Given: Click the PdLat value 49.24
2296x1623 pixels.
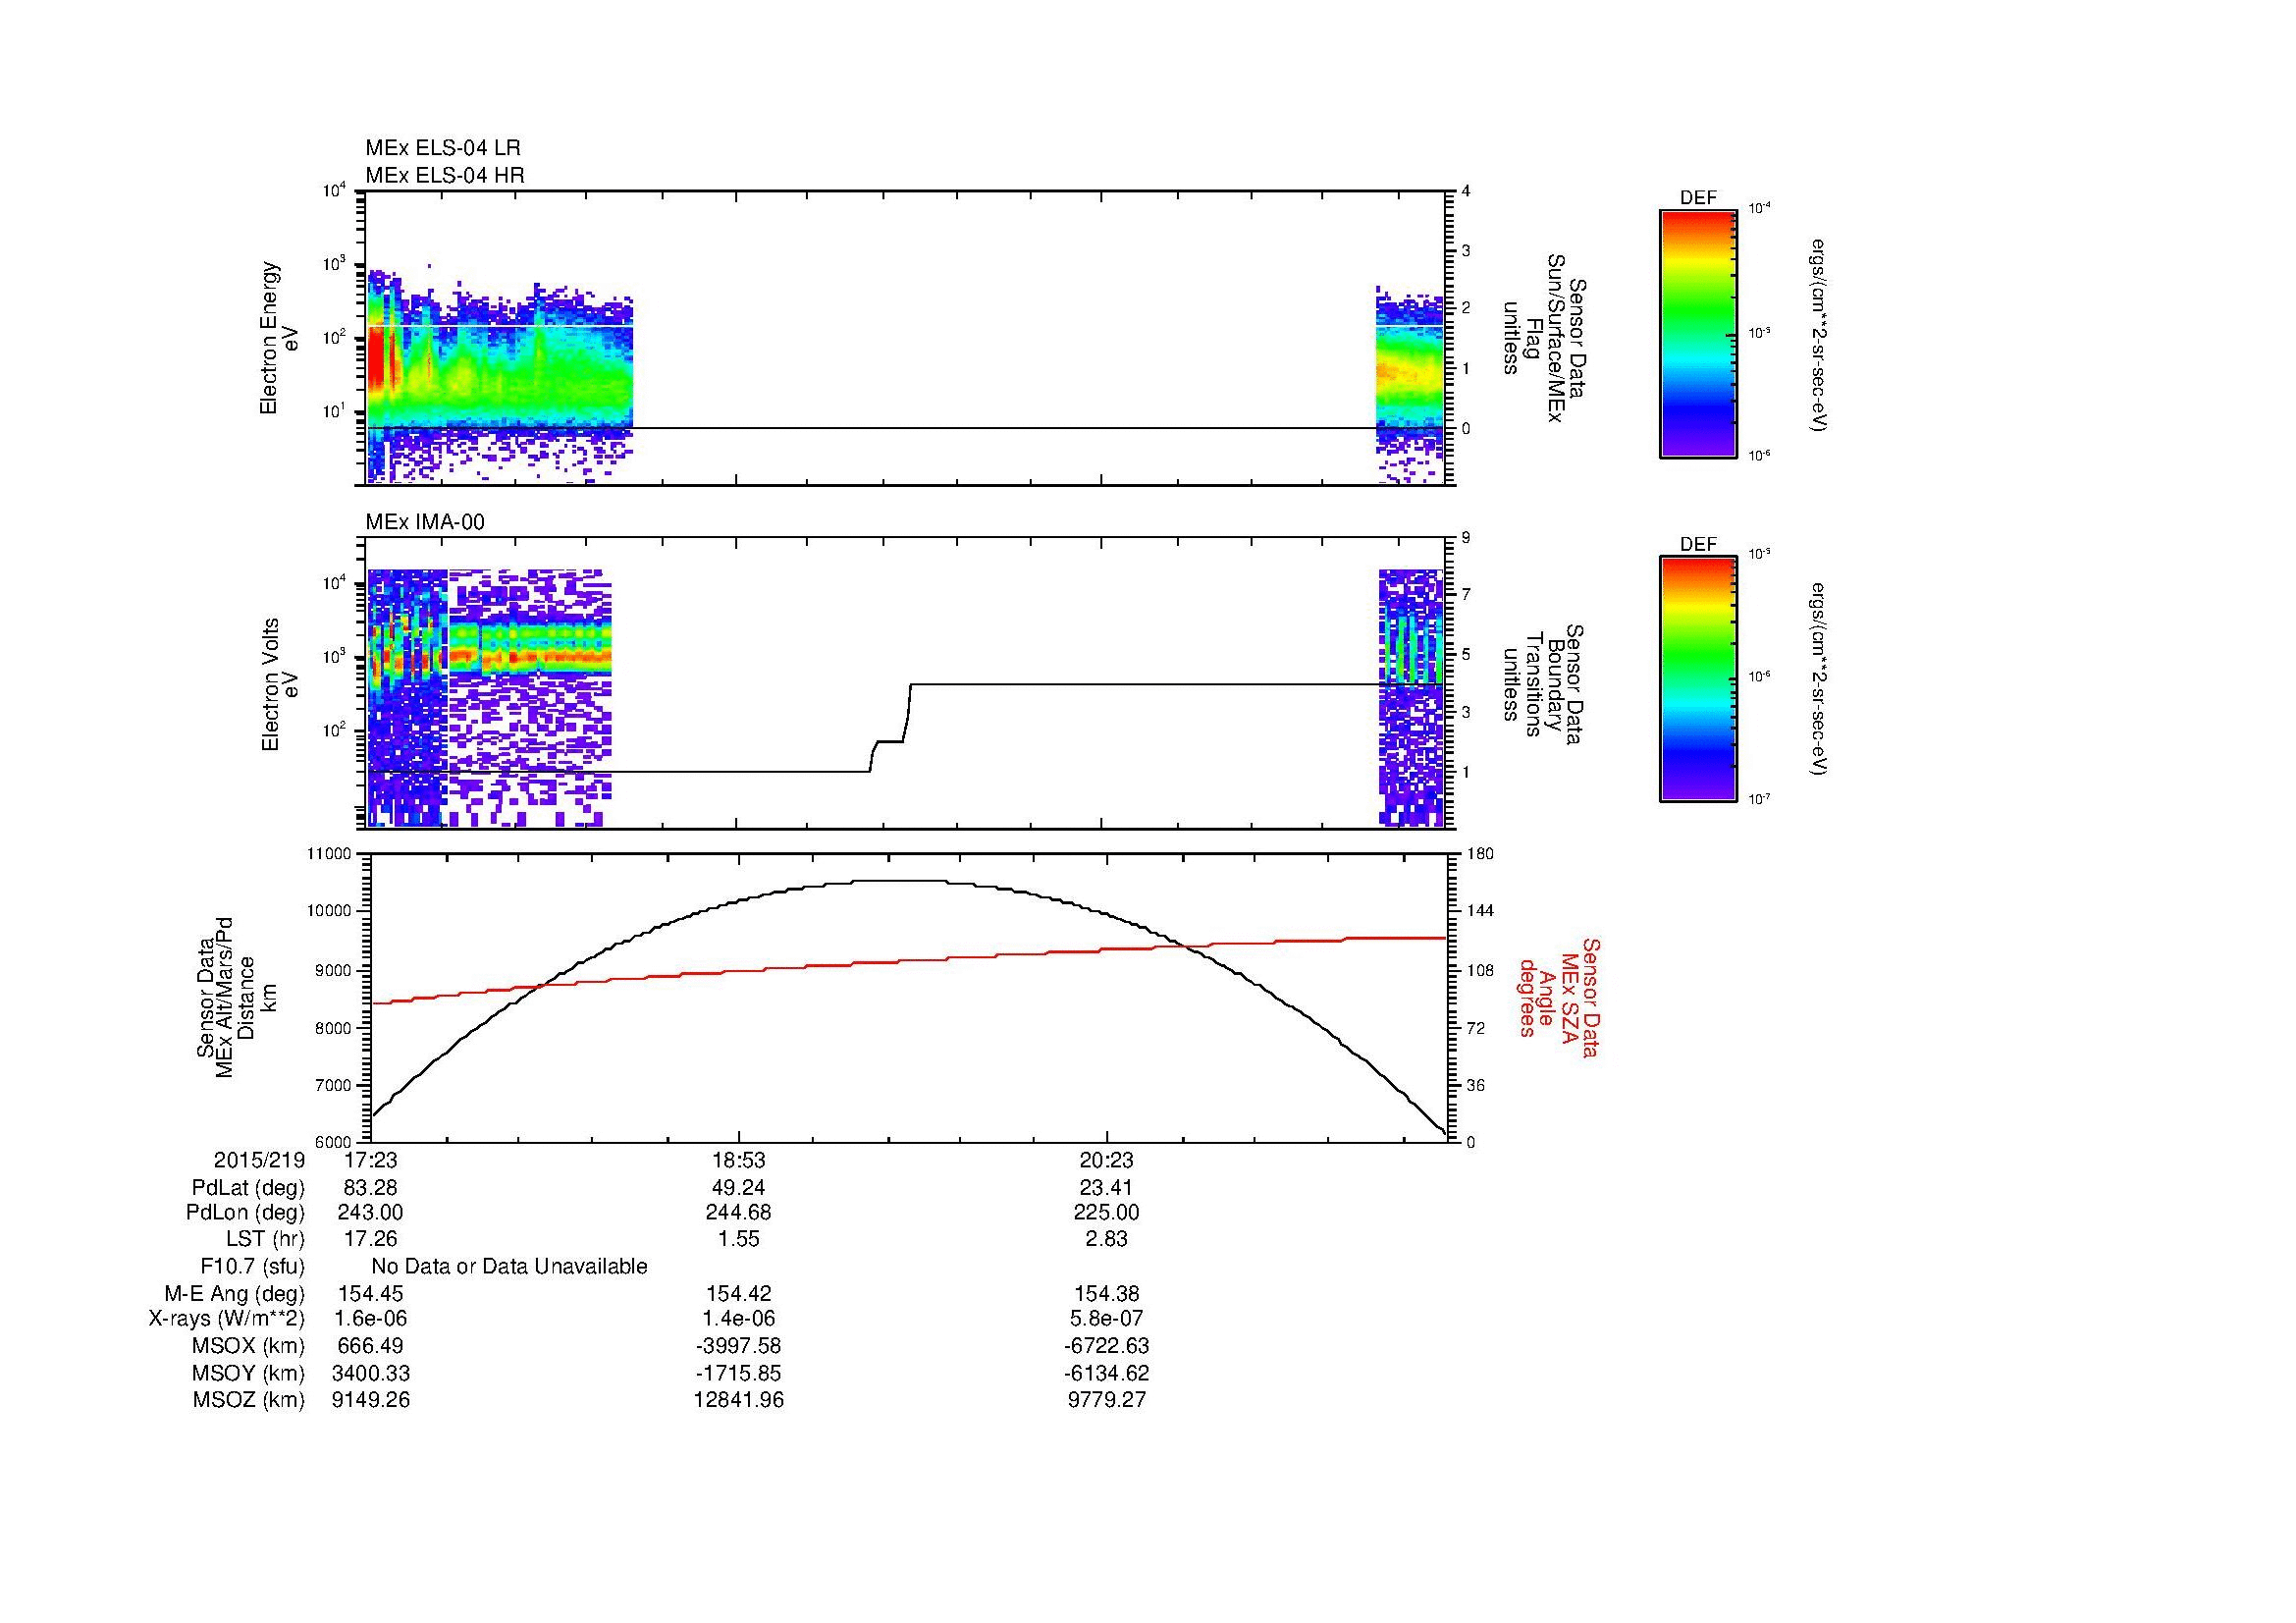Looking at the screenshot, I should point(738,1188).
